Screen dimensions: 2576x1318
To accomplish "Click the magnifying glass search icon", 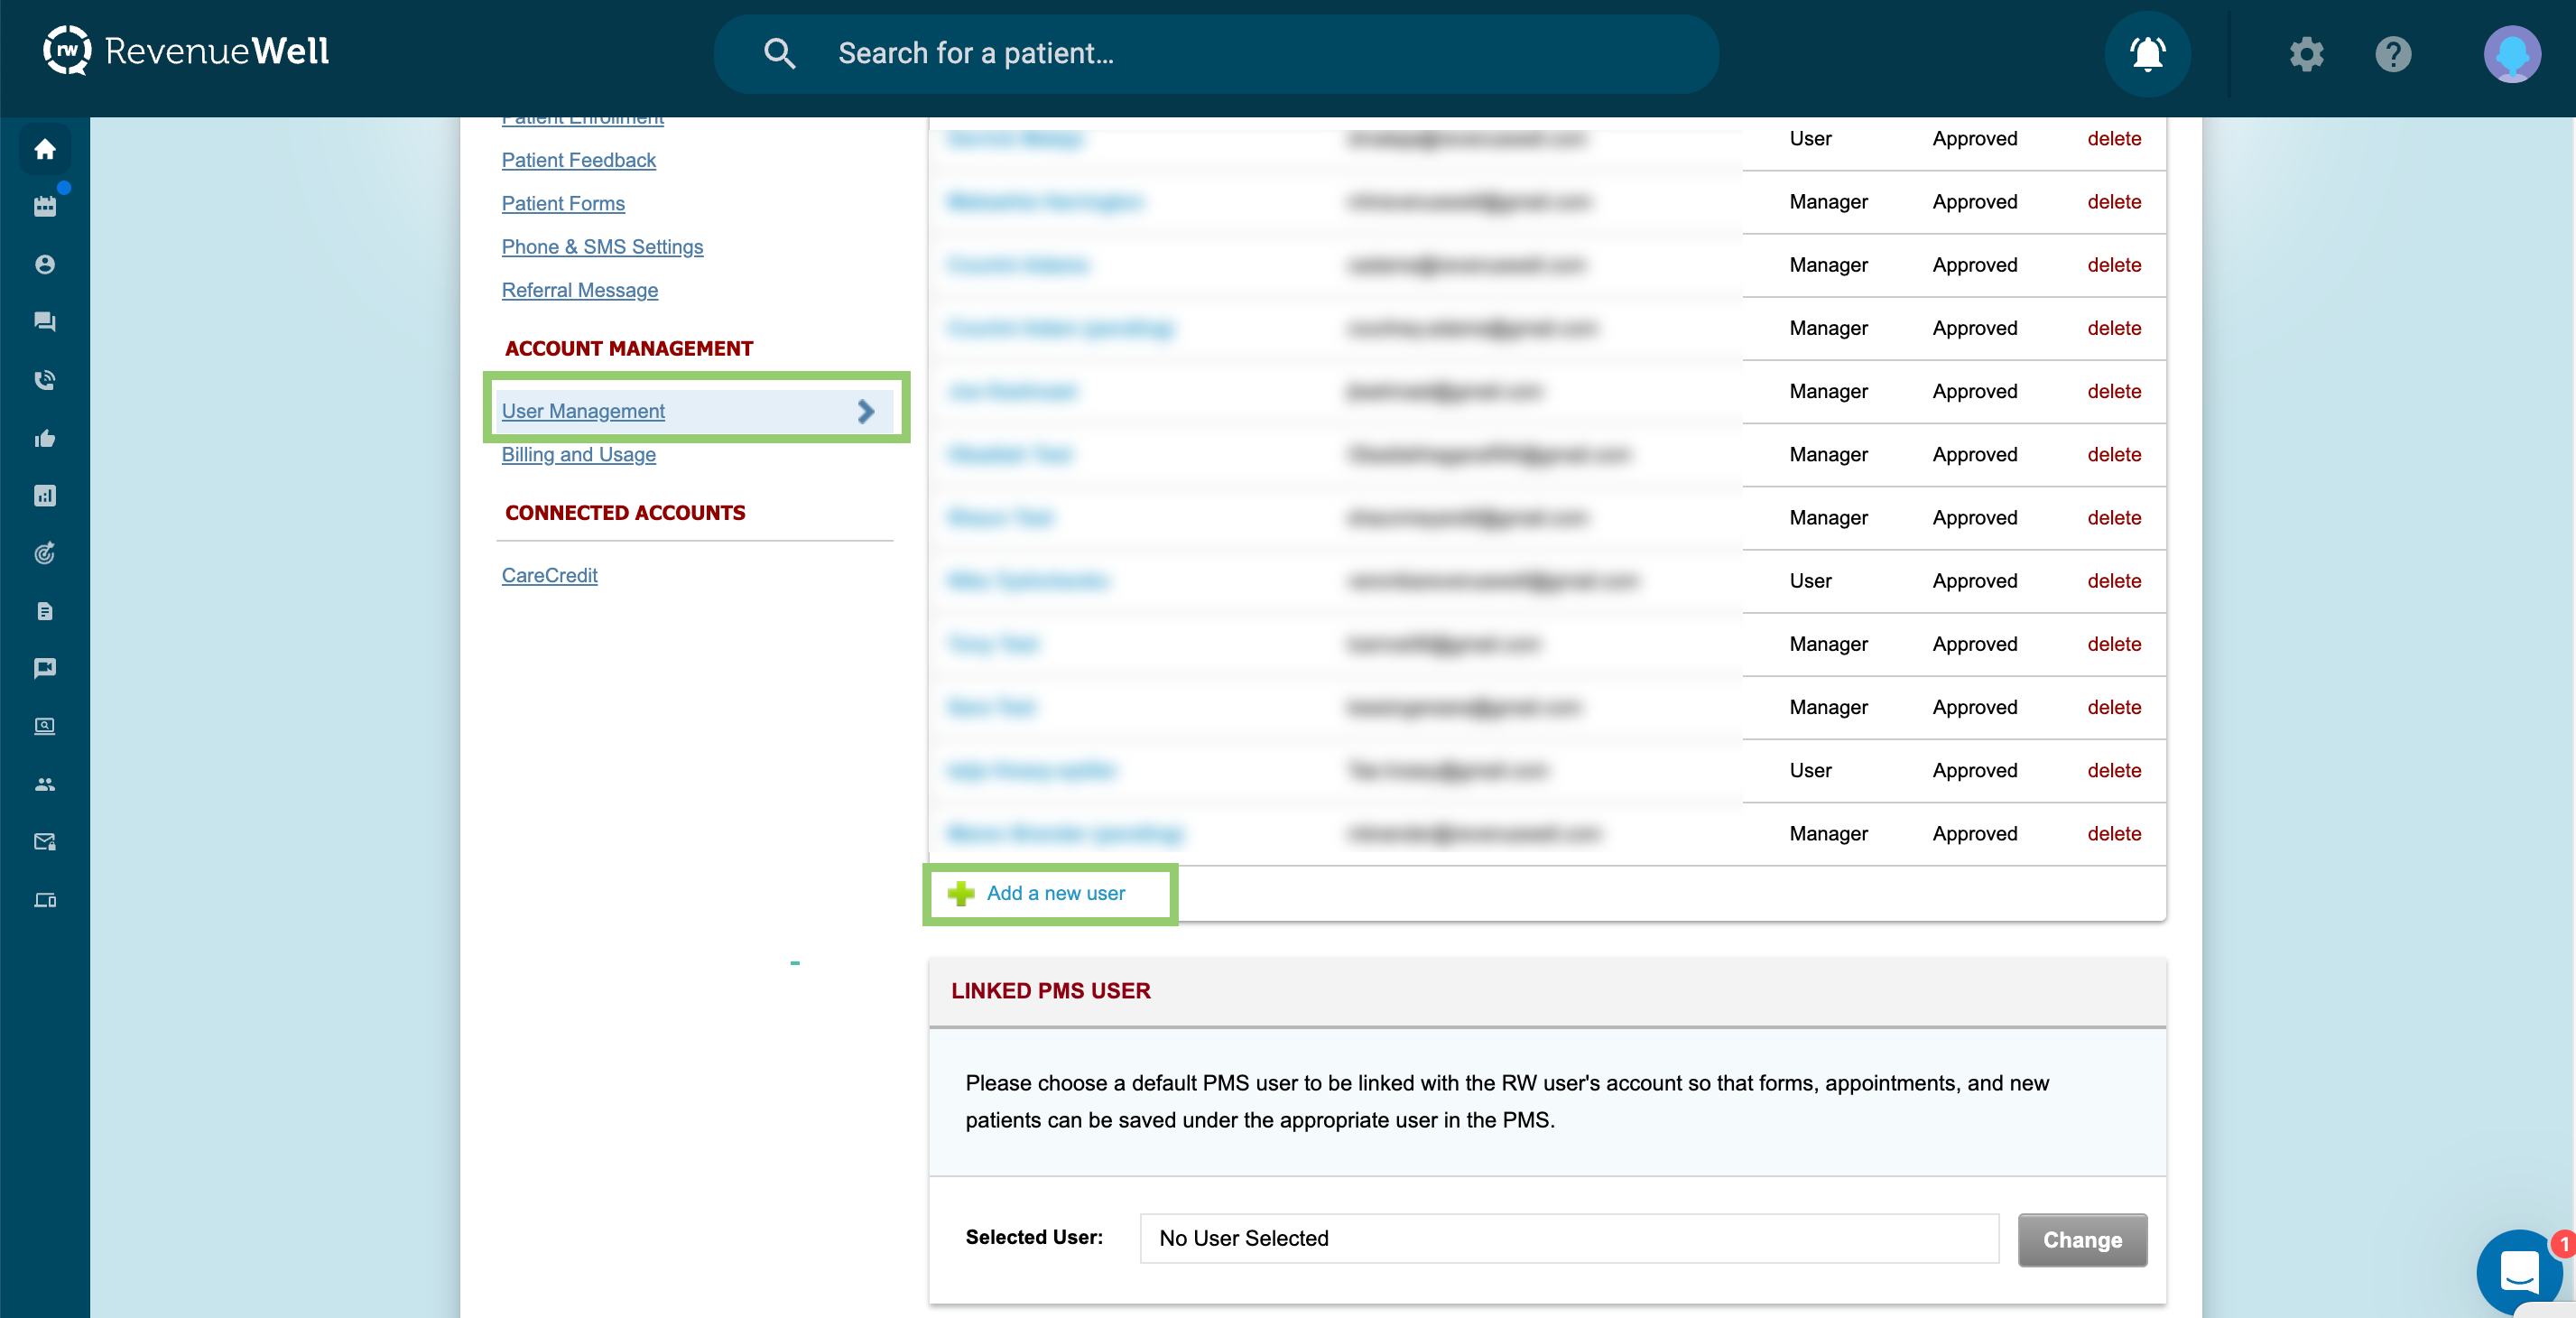I will click(779, 53).
